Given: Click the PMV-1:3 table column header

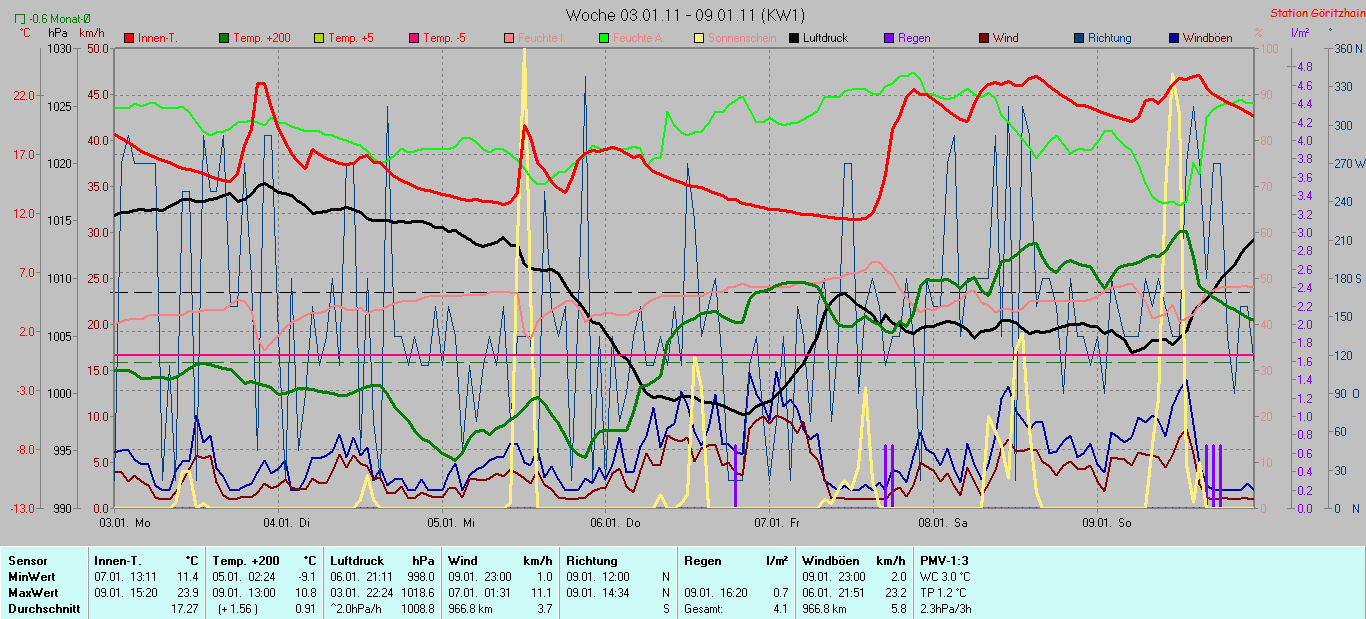Looking at the screenshot, I should click(946, 561).
